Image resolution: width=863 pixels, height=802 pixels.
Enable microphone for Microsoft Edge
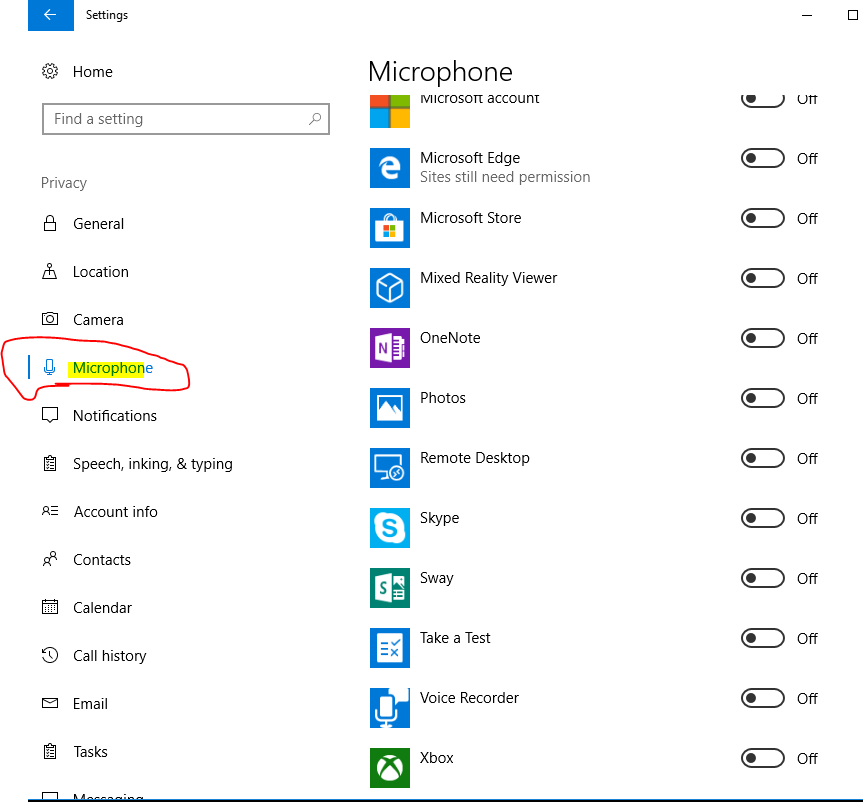click(762, 159)
